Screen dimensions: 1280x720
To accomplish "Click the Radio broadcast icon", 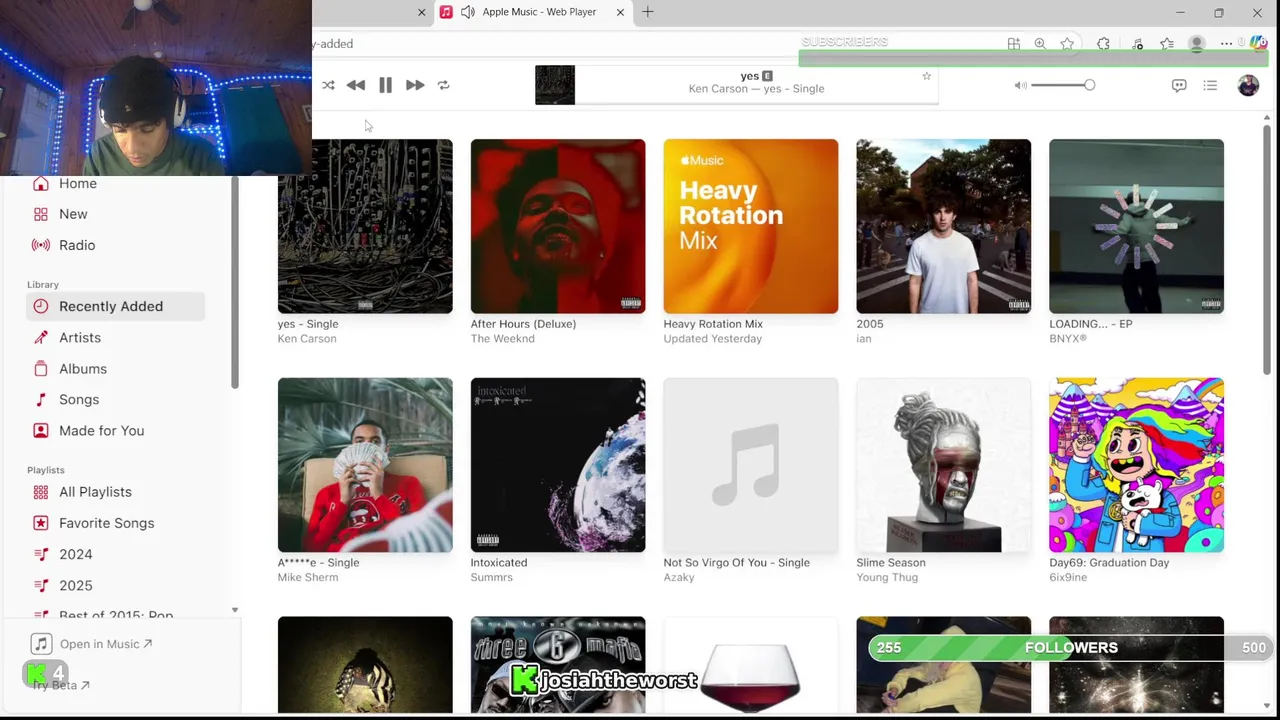I will [40, 245].
